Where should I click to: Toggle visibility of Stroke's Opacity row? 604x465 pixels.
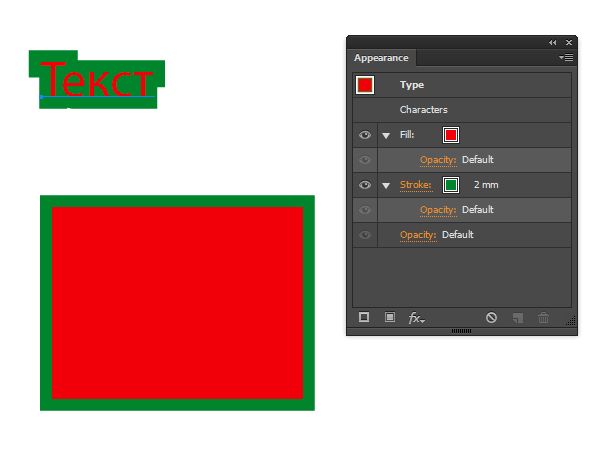[365, 210]
